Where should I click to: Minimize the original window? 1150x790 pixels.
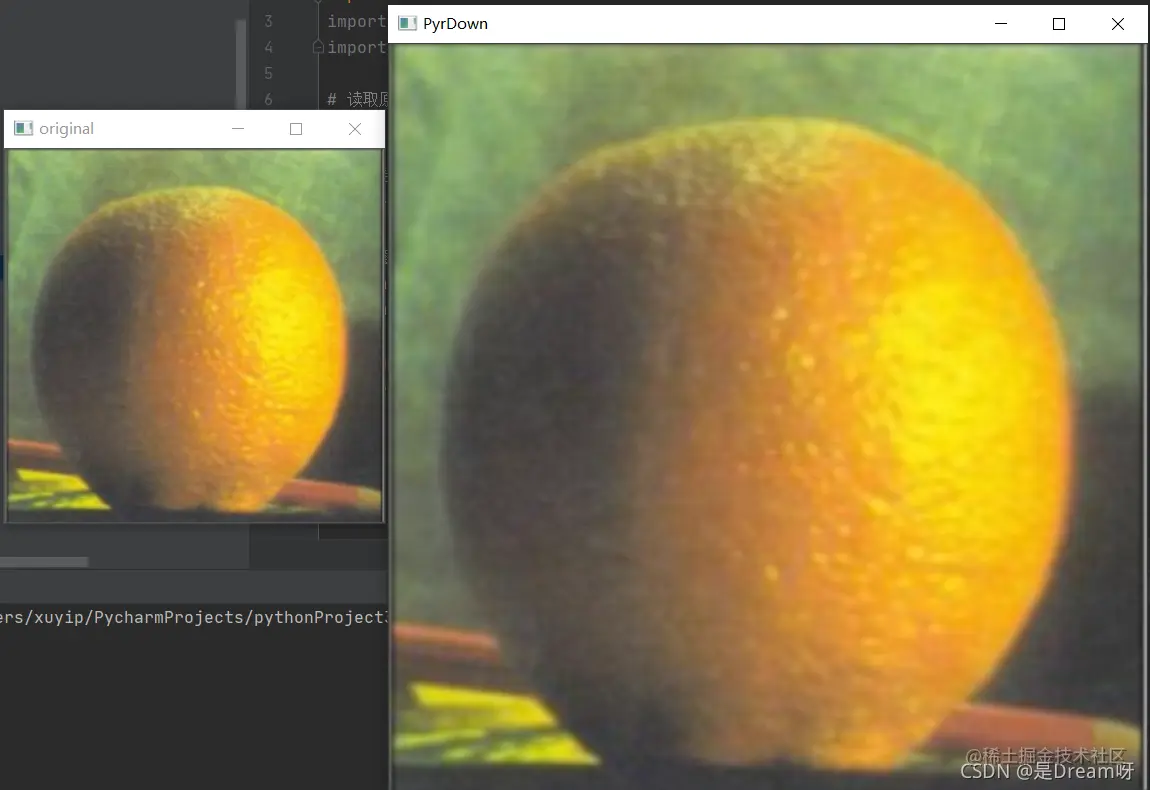pyautogui.click(x=238, y=128)
